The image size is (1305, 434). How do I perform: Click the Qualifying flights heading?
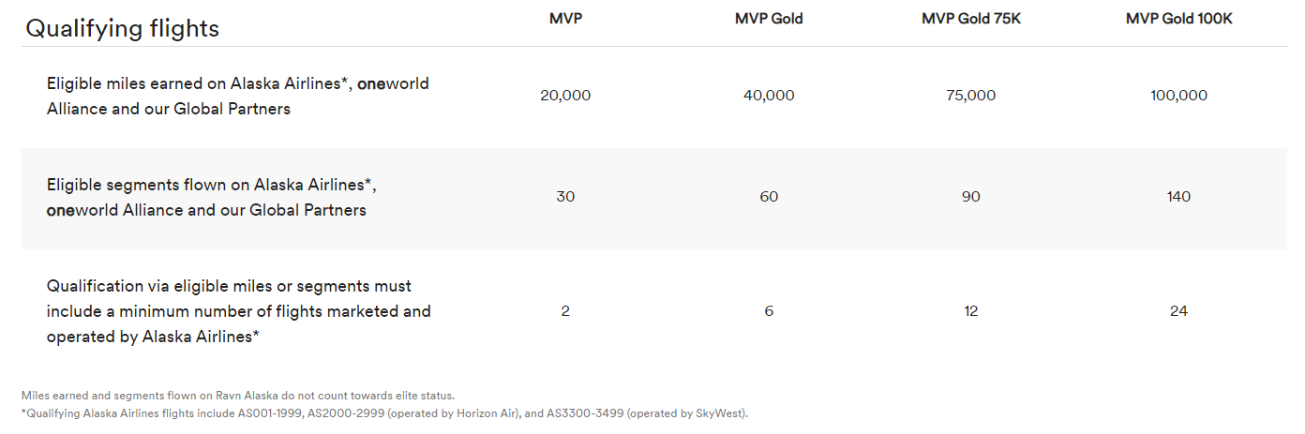[x=122, y=29]
